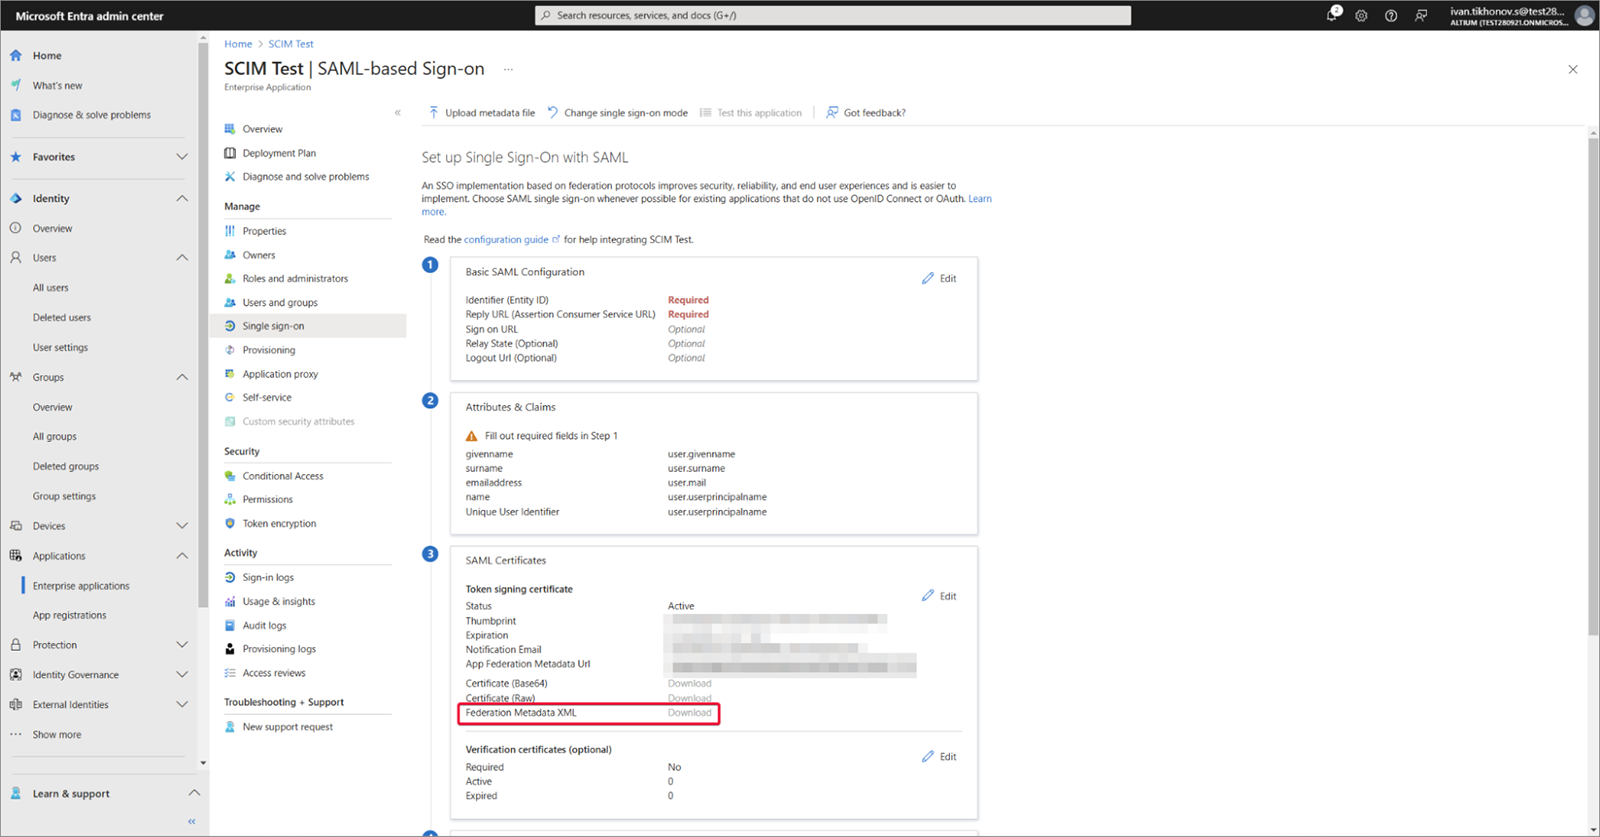Click the Audit logs icon
1600x837 pixels.
(230, 626)
